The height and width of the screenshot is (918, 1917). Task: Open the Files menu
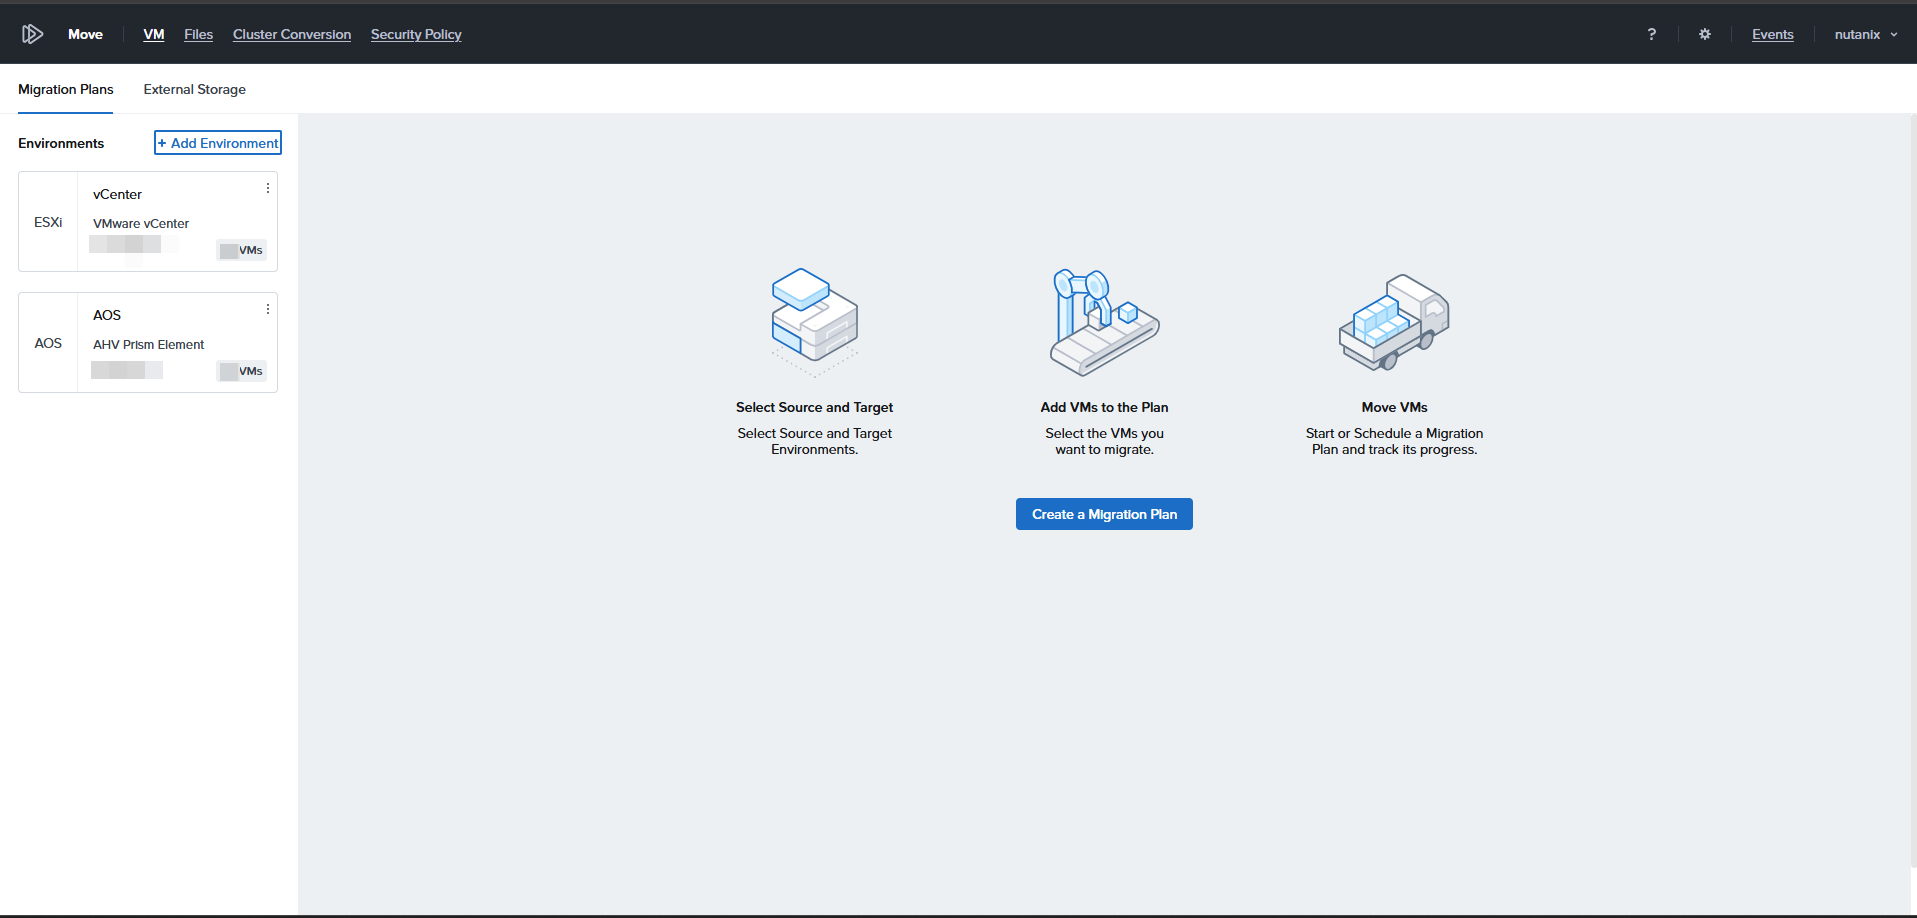coord(198,34)
